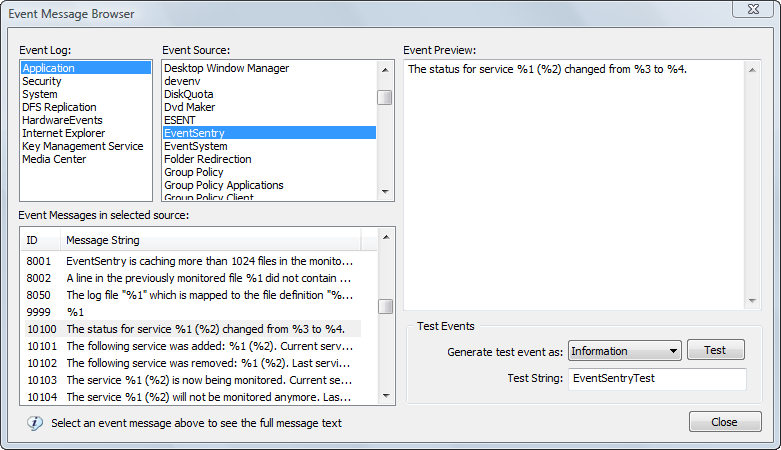Select Folder Redirection source

click(269, 159)
